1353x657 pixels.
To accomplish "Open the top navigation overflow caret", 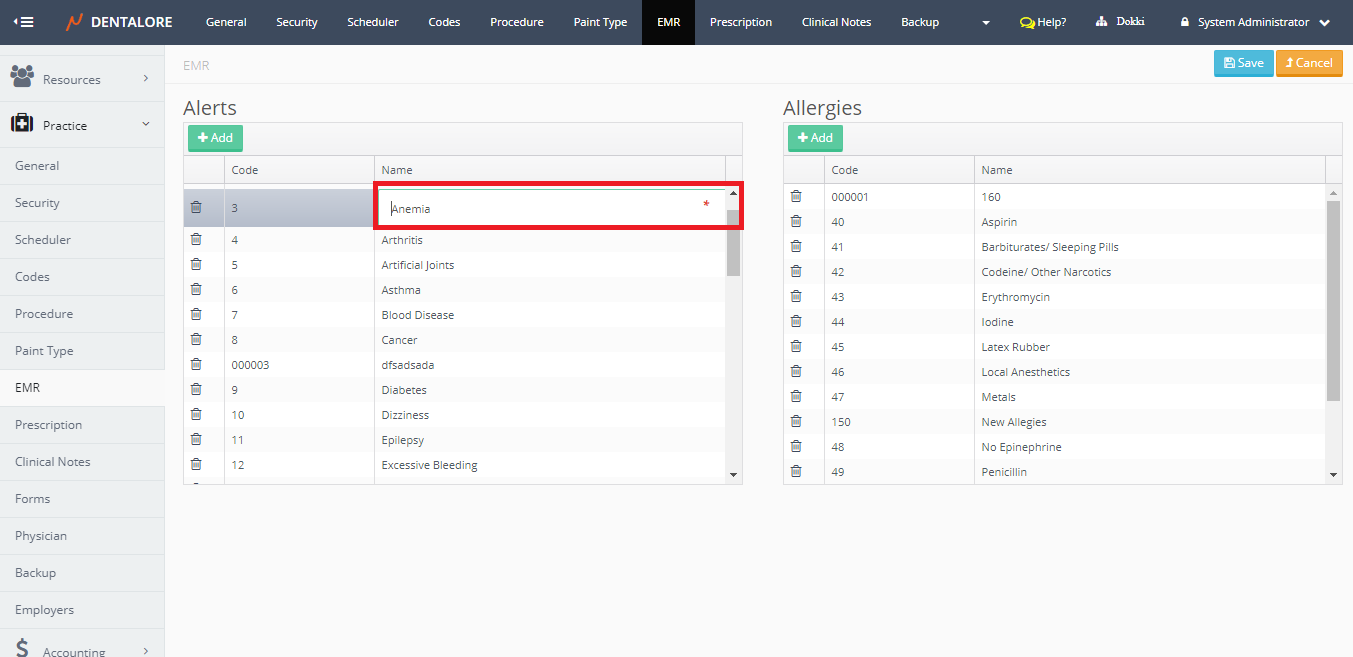I will pyautogui.click(x=986, y=23).
